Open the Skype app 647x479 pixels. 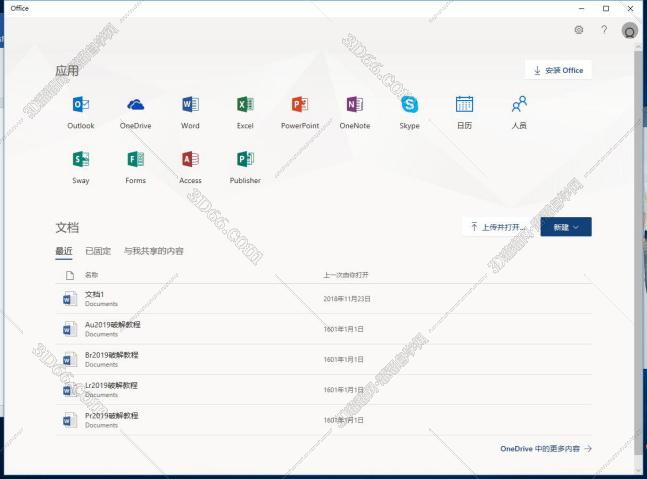409,113
